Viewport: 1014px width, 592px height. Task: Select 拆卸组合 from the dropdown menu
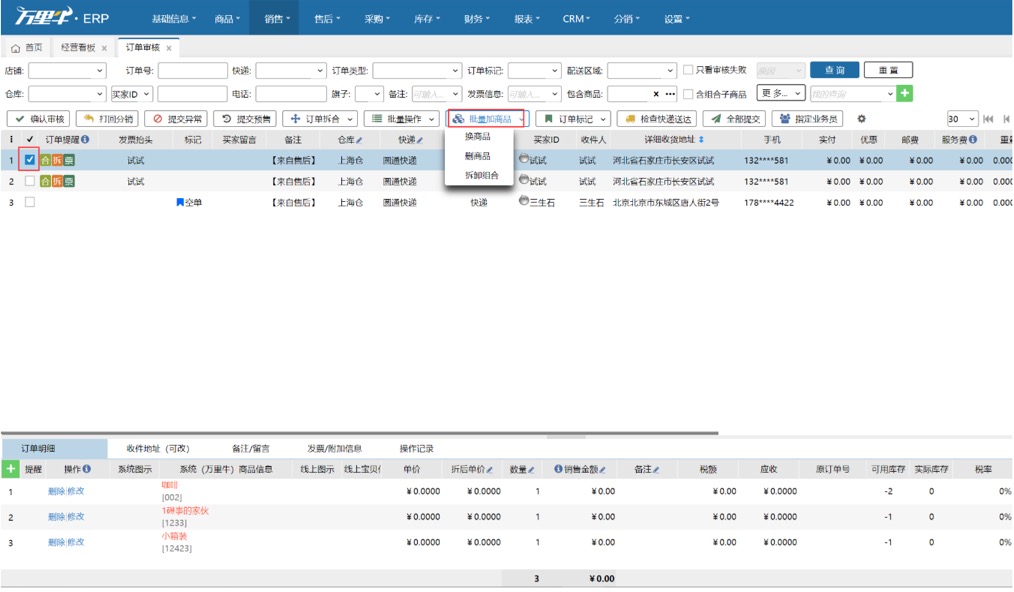[x=482, y=175]
